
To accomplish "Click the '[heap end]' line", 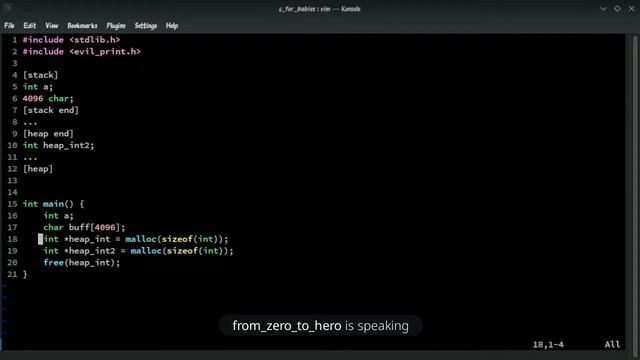I will [x=48, y=134].
